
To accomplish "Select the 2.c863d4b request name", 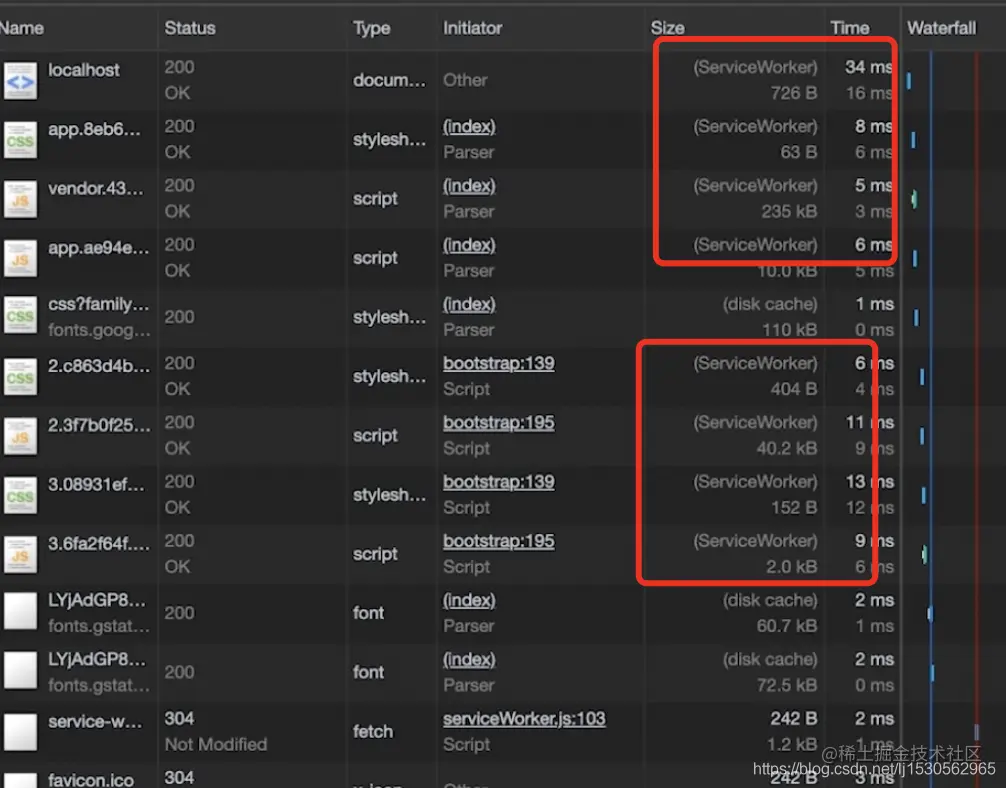I will coord(99,366).
